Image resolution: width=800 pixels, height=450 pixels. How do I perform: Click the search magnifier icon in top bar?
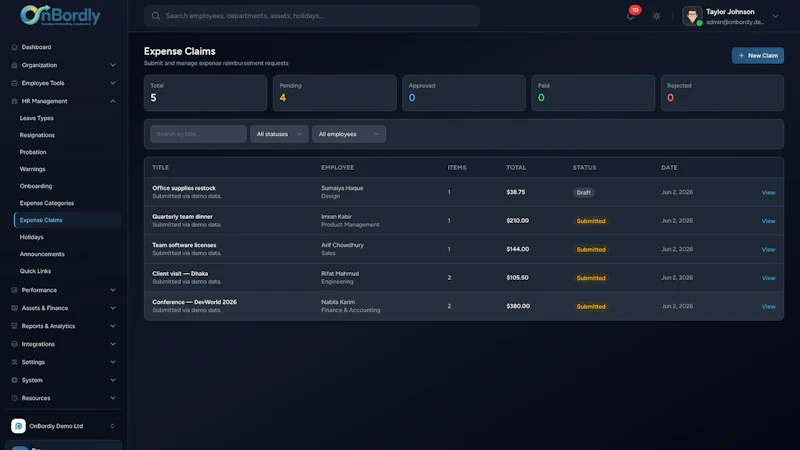point(156,16)
